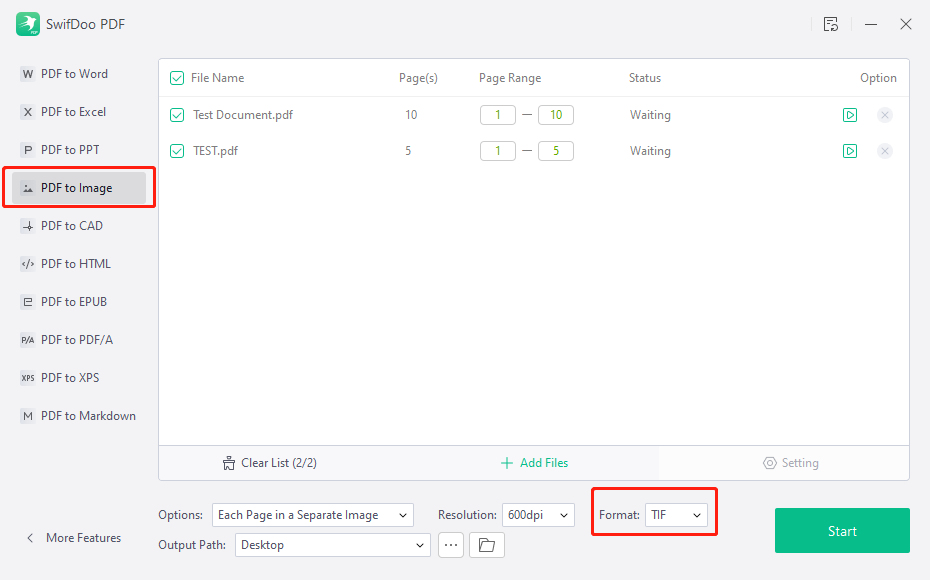Viewport: 930px width, 580px height.
Task: Click start page field of TEST.pdf
Action: [498, 151]
